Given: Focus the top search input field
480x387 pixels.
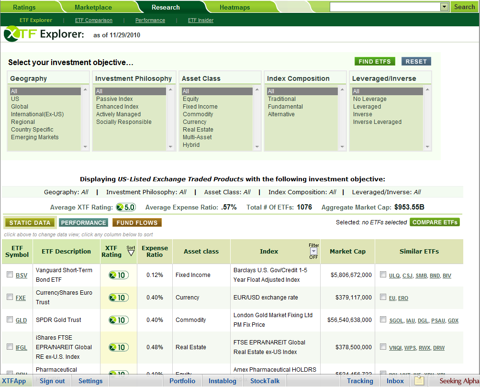Looking at the screenshot, I should [385, 7].
